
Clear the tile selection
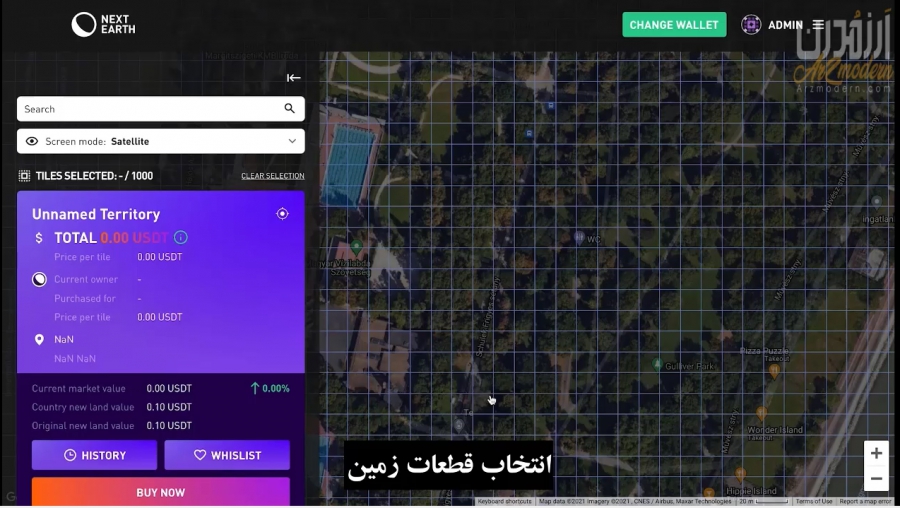tap(273, 176)
